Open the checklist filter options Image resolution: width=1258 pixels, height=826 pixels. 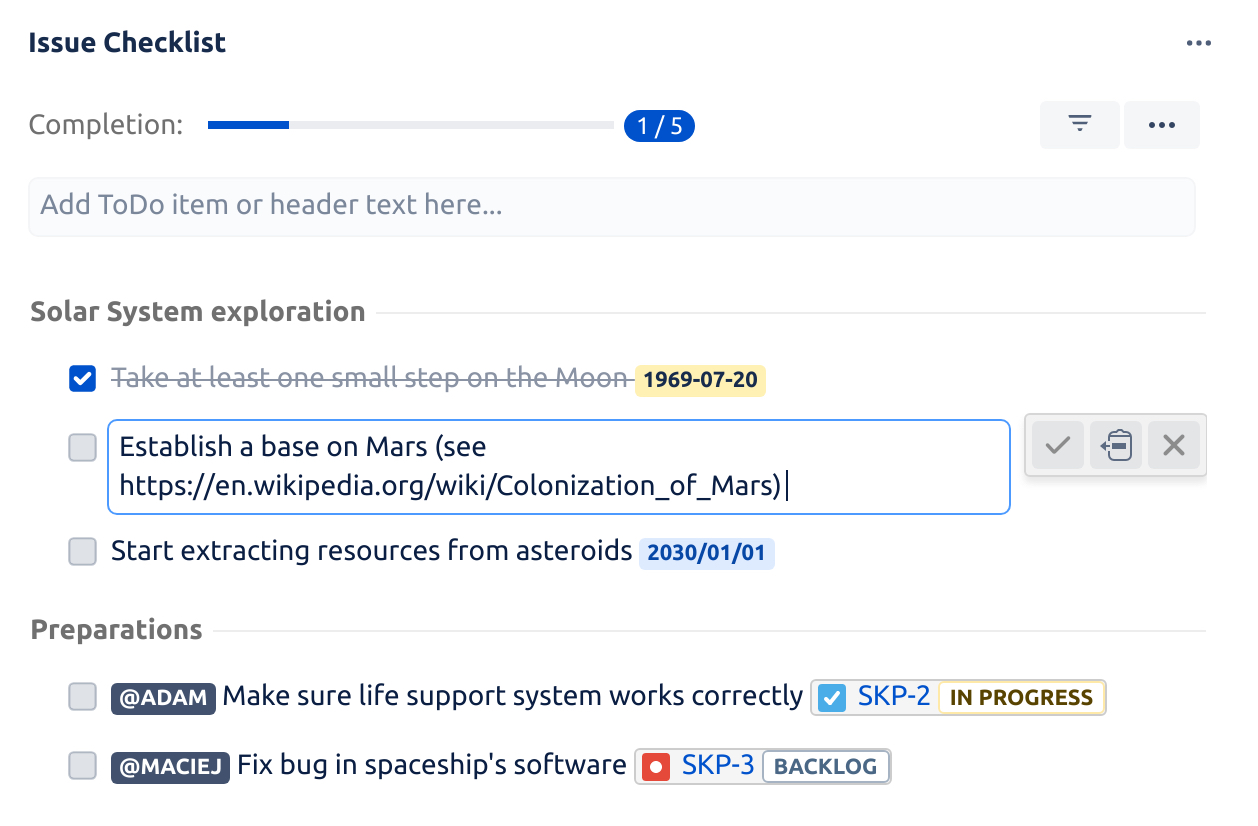coord(1079,124)
